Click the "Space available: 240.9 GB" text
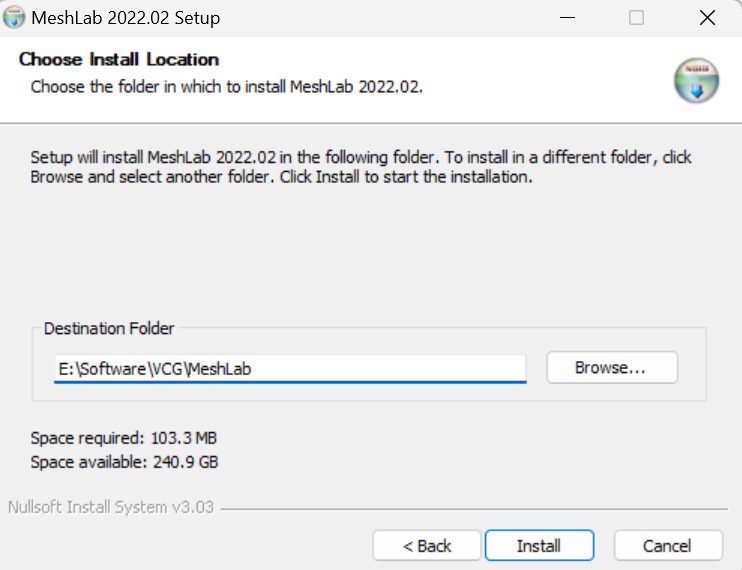Viewport: 742px width, 570px height. pos(124,462)
